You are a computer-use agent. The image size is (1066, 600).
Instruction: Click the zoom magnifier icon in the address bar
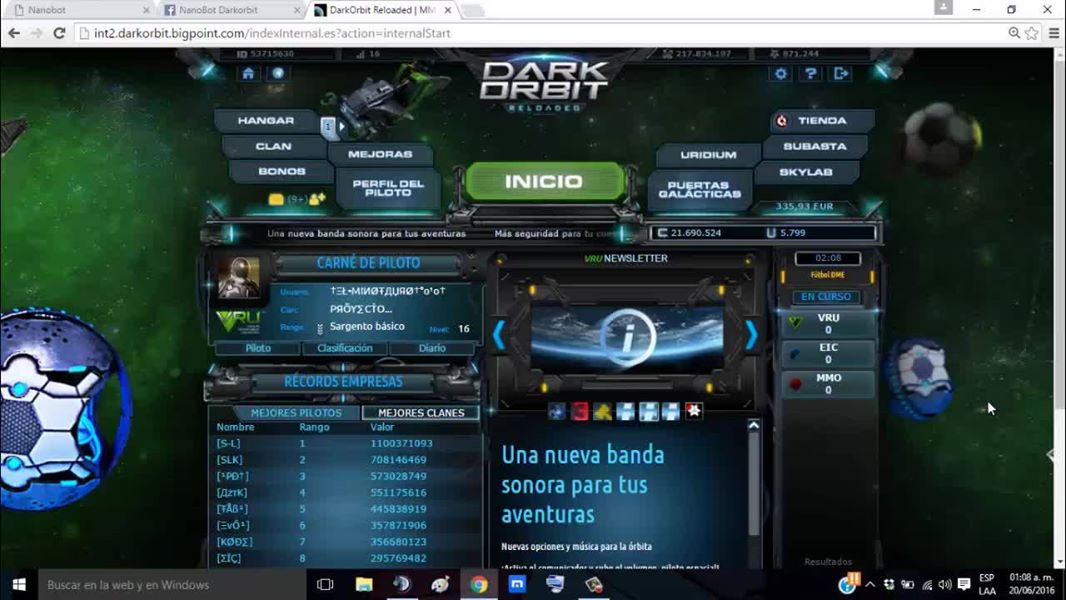(x=1014, y=33)
